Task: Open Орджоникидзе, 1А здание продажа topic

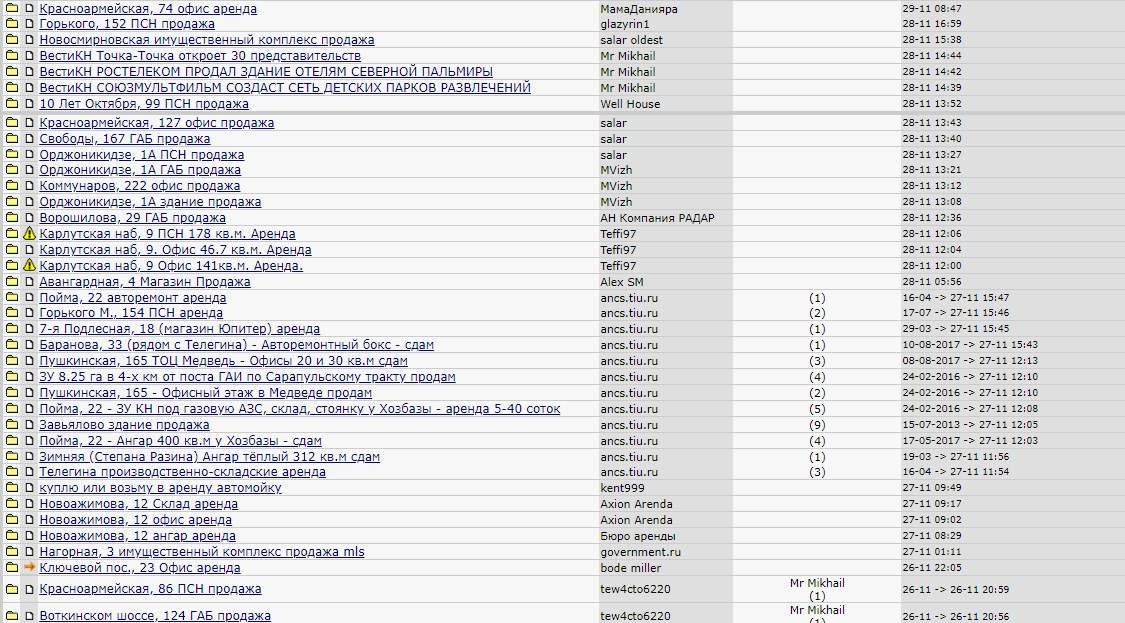Action: point(150,202)
